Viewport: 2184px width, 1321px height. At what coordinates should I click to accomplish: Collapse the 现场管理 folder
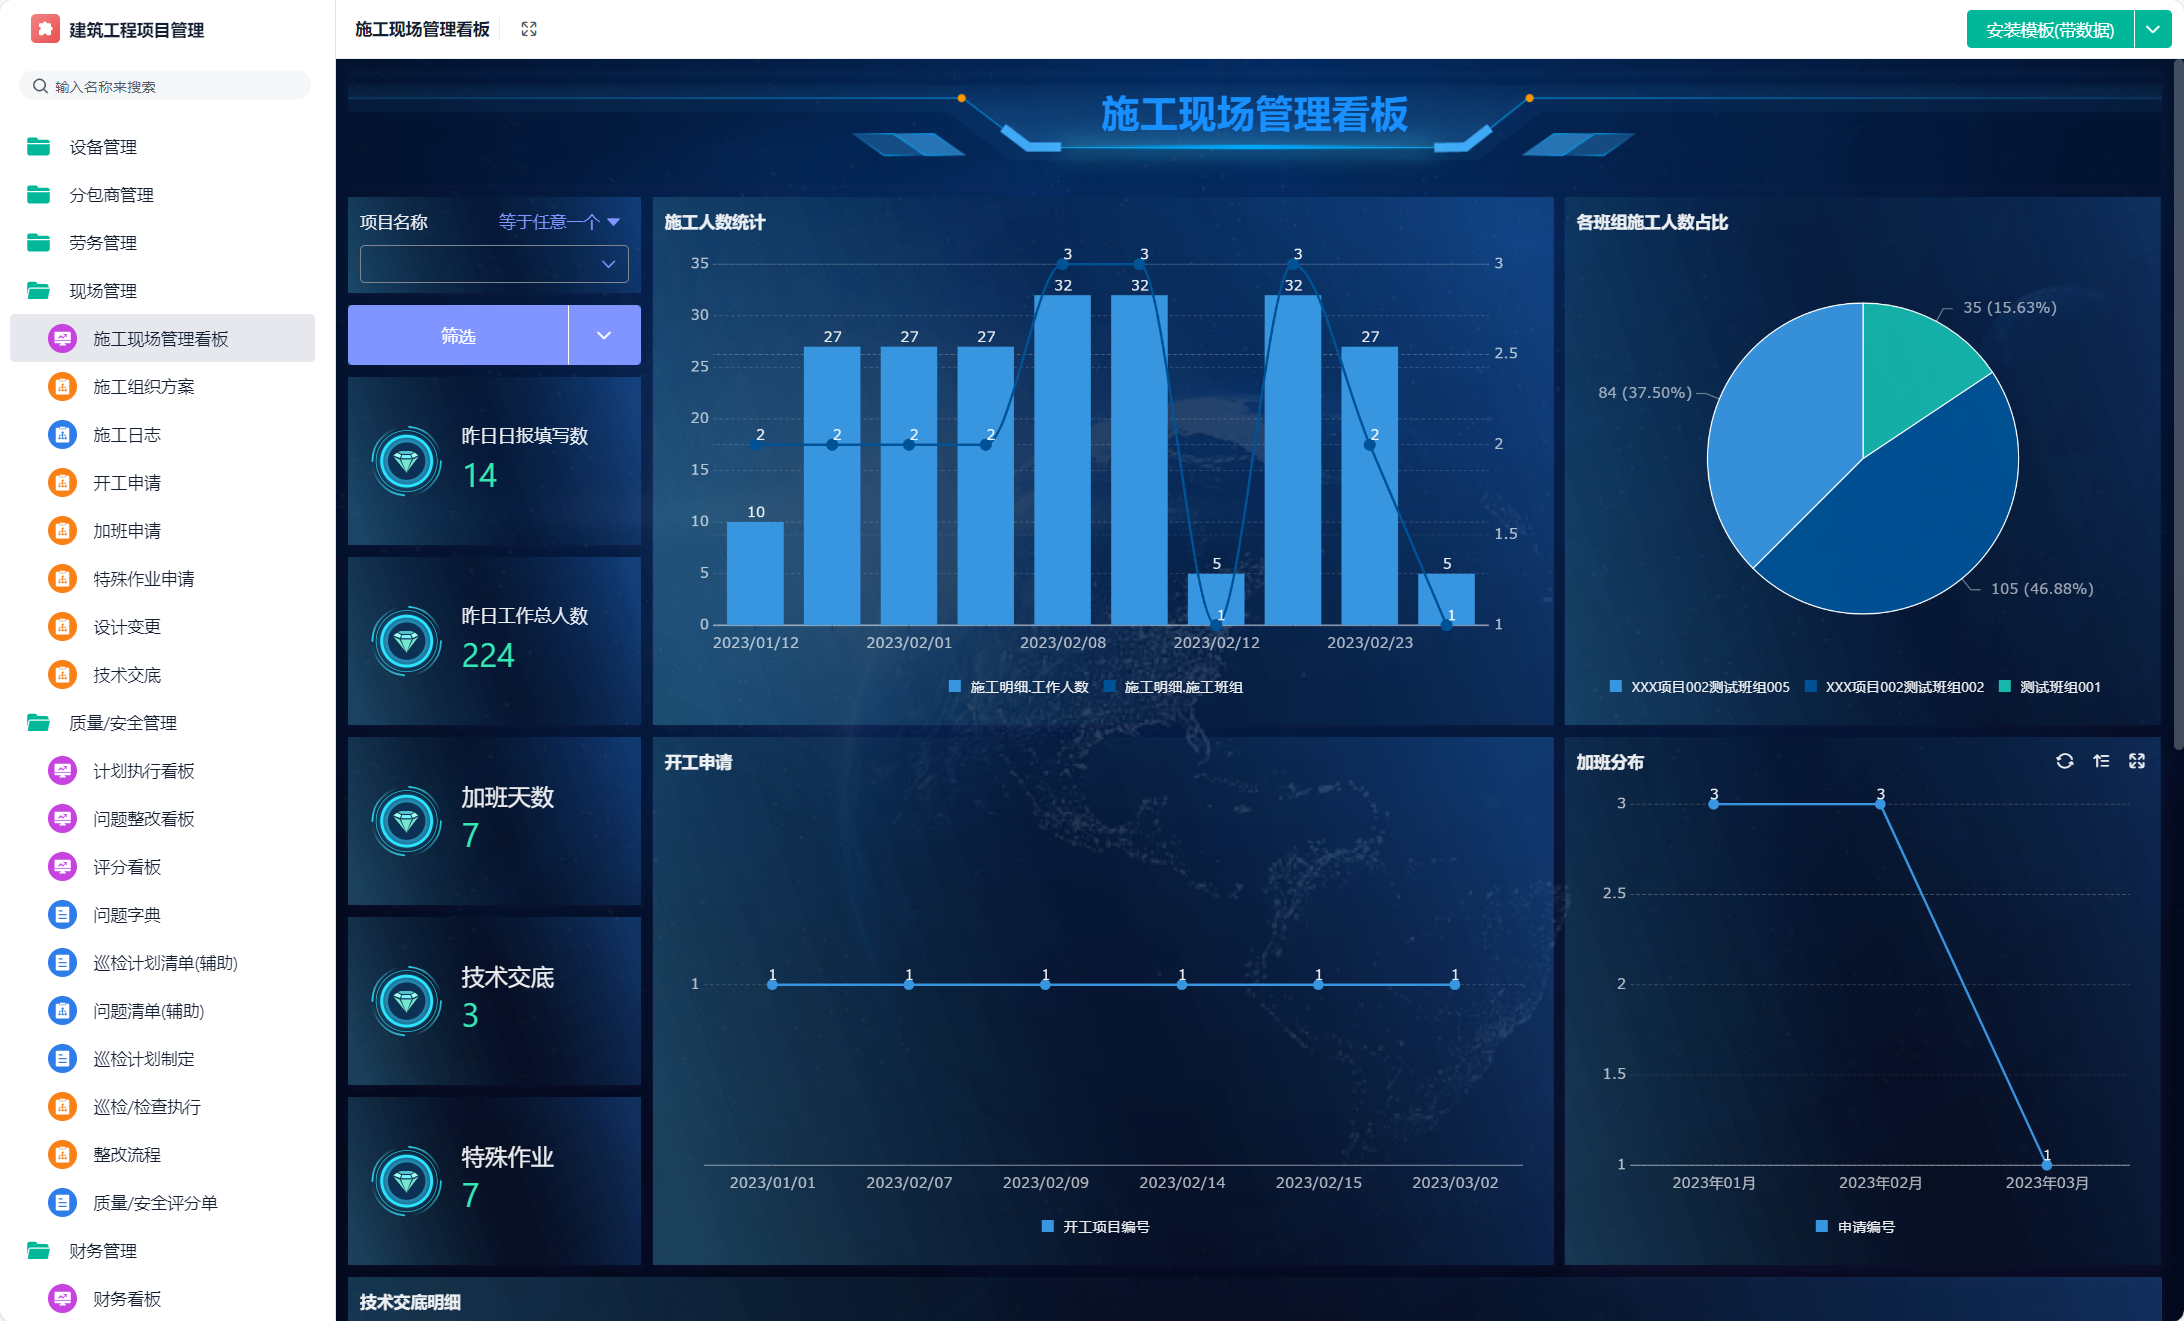102,291
